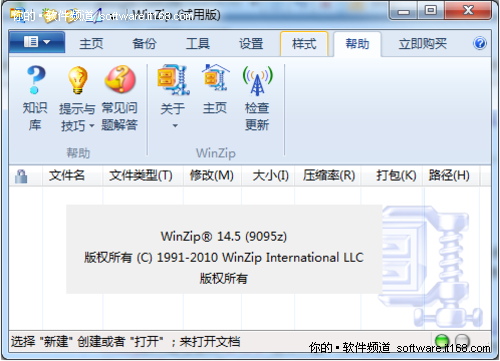Click 检查更新 antenna icon

pos(257,80)
